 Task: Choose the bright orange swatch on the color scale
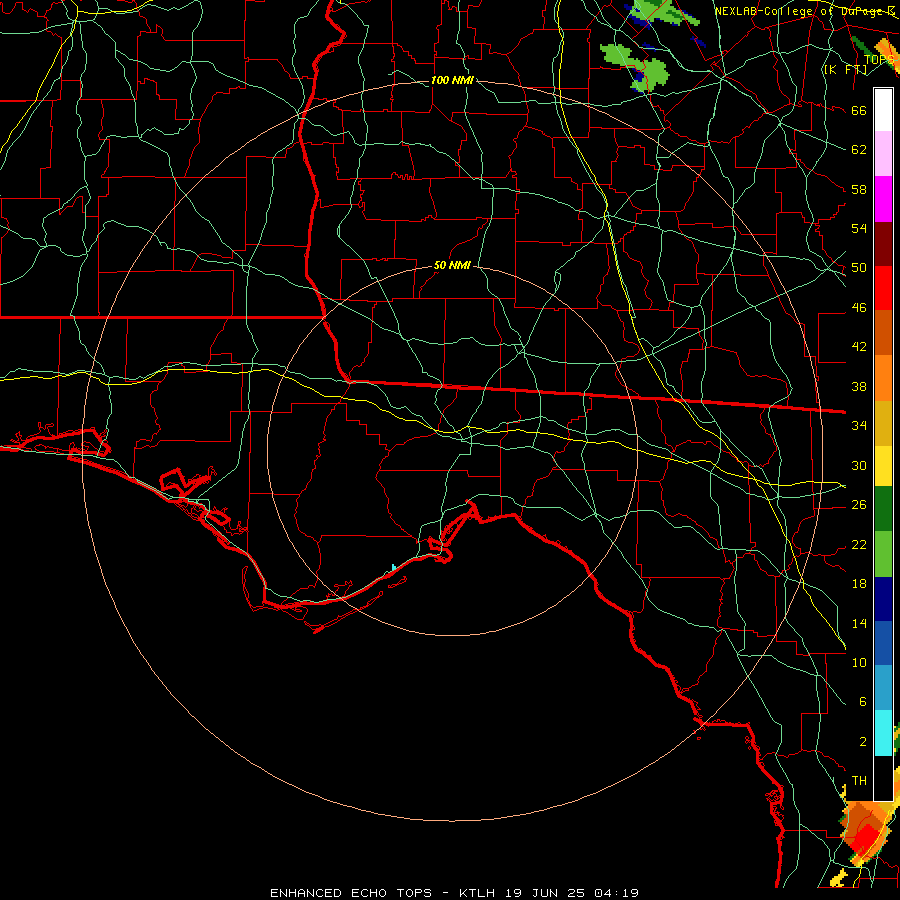click(883, 378)
